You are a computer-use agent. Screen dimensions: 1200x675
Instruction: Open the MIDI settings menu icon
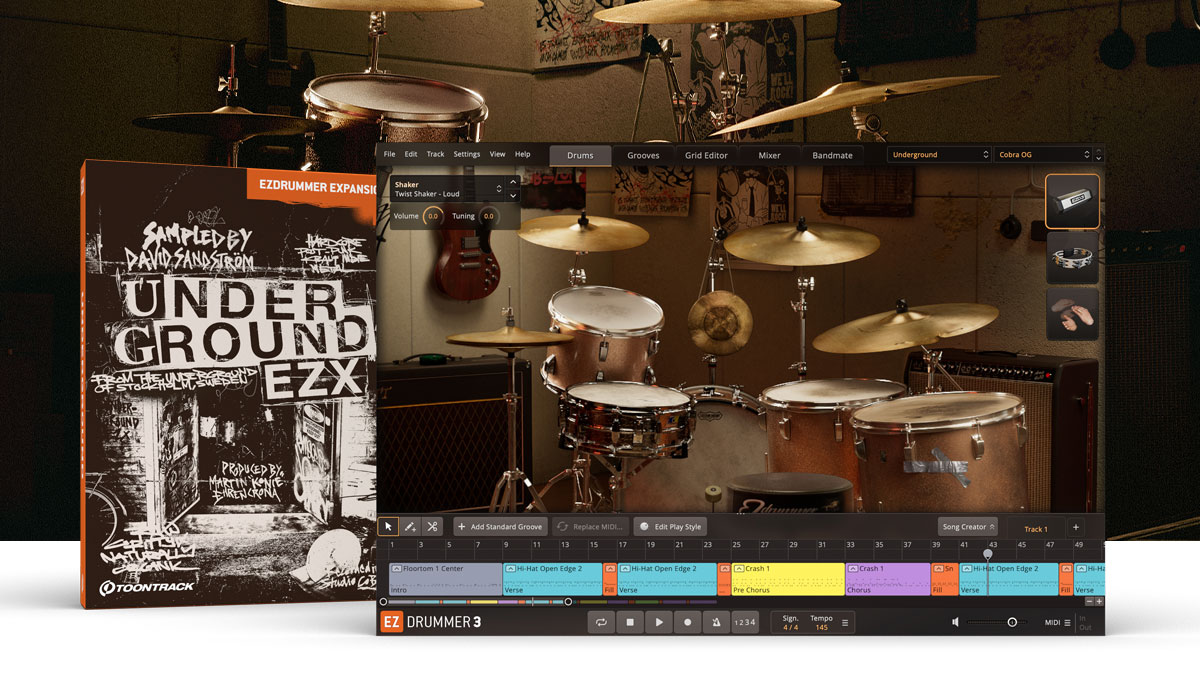1067,622
